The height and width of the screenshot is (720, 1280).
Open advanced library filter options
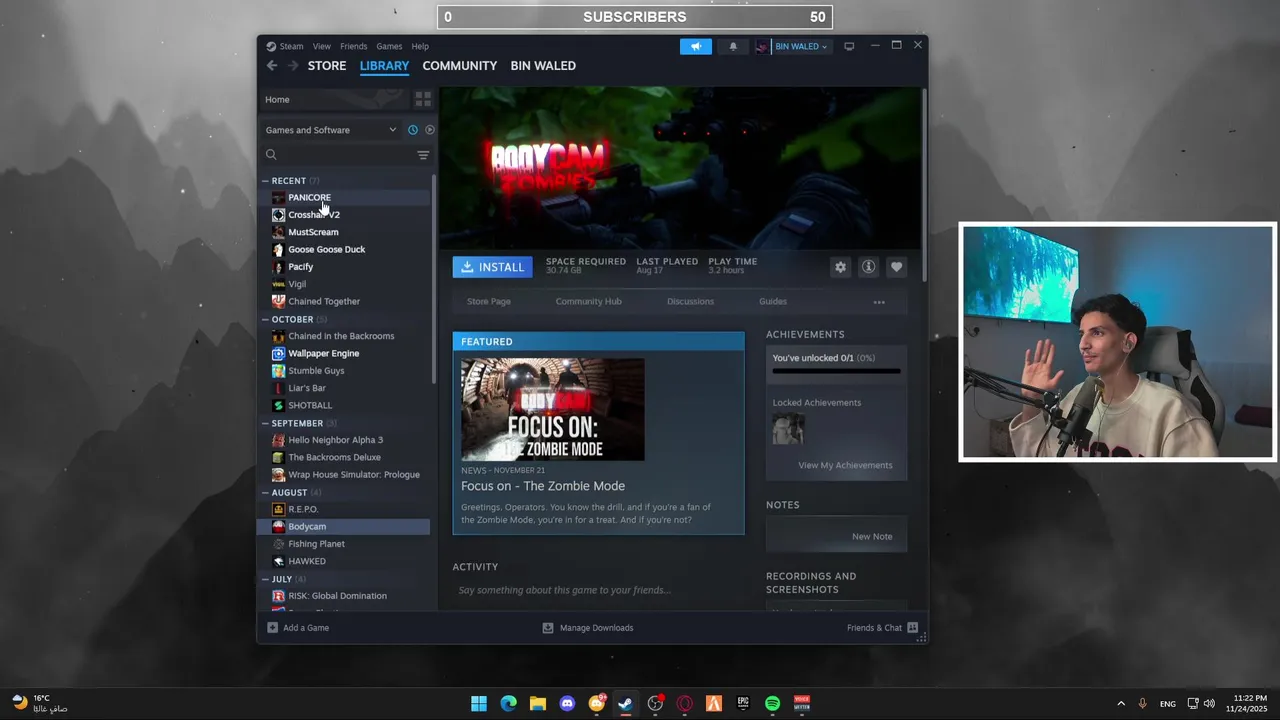tap(423, 155)
